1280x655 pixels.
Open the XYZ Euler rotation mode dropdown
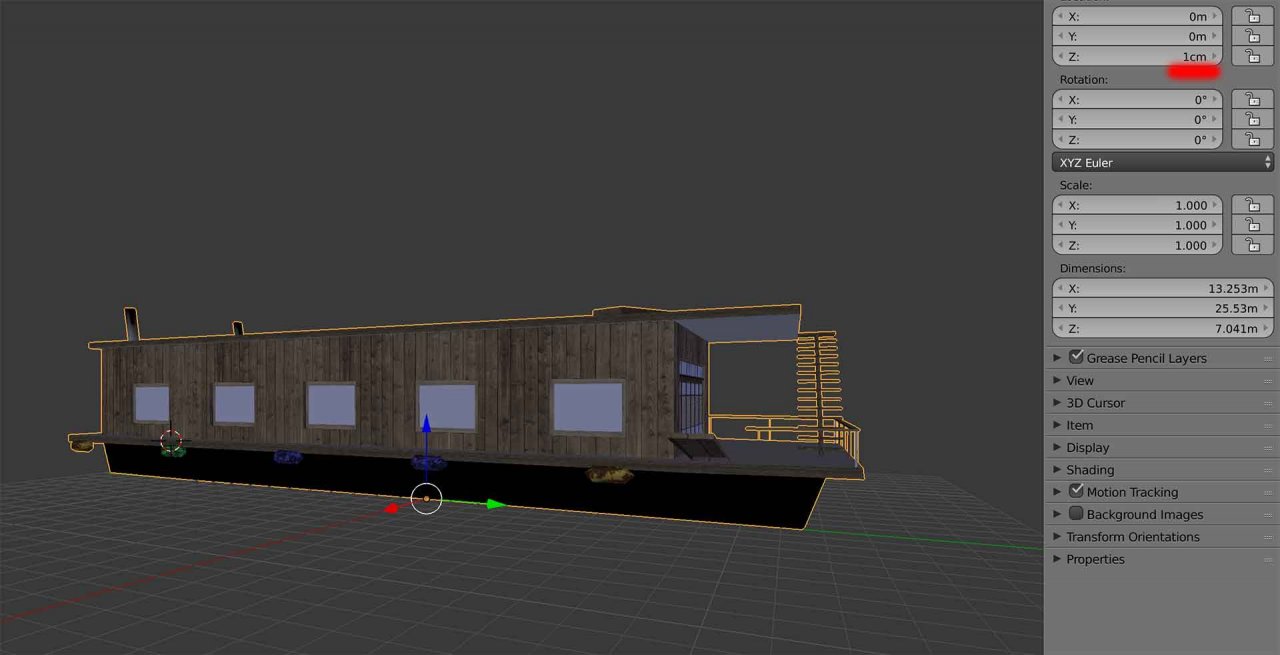click(x=1163, y=162)
